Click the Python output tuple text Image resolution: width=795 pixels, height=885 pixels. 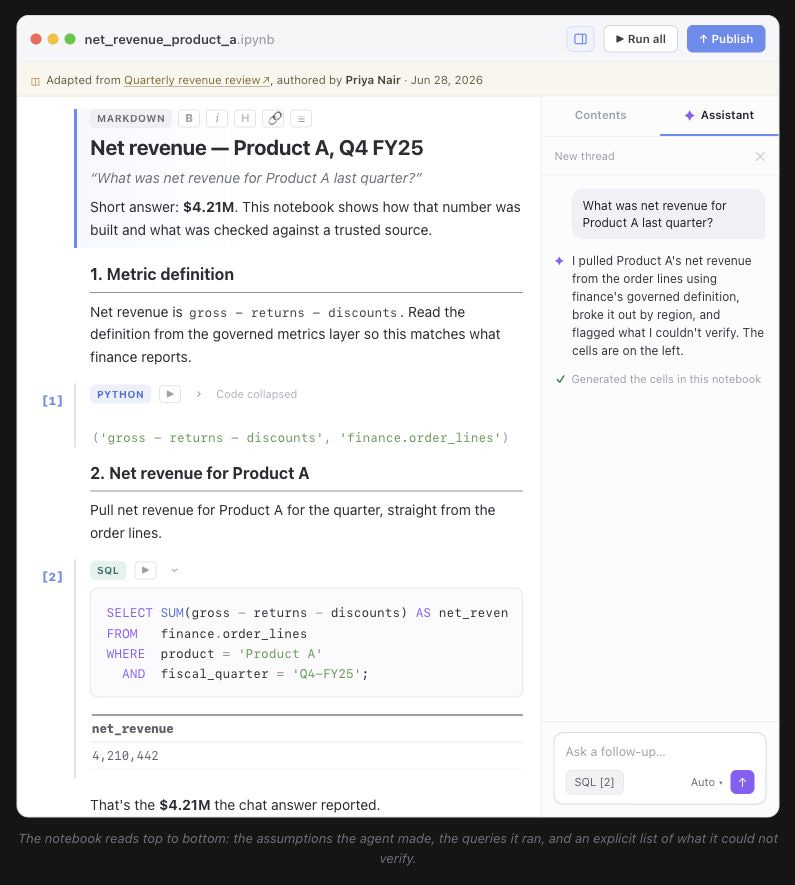pyautogui.click(x=300, y=438)
